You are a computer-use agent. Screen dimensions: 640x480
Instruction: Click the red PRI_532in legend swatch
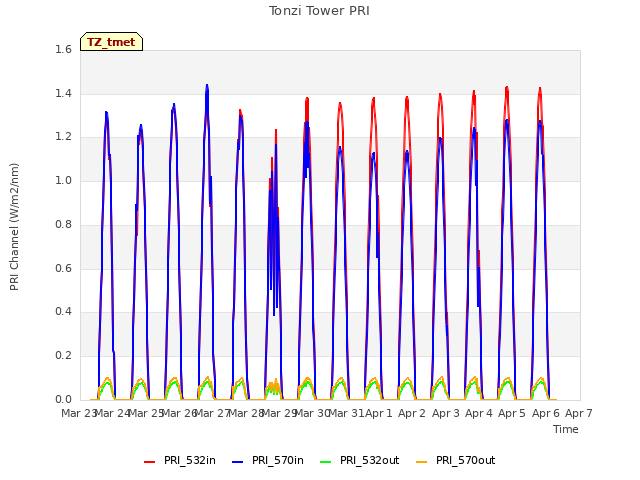pyautogui.click(x=149, y=462)
